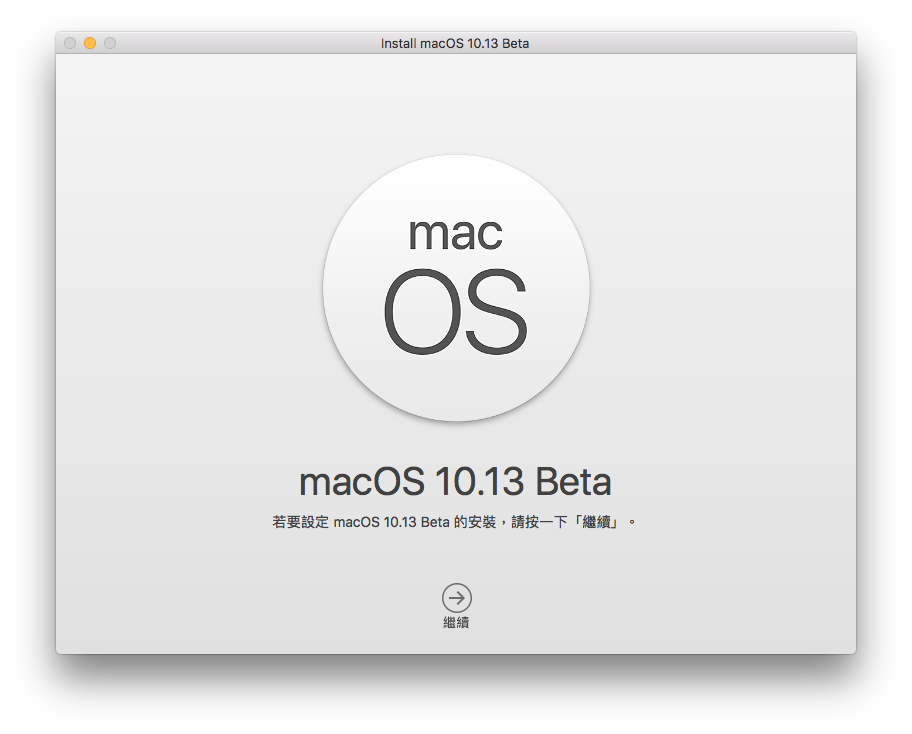Click the circular arrow Continue icon

457,598
